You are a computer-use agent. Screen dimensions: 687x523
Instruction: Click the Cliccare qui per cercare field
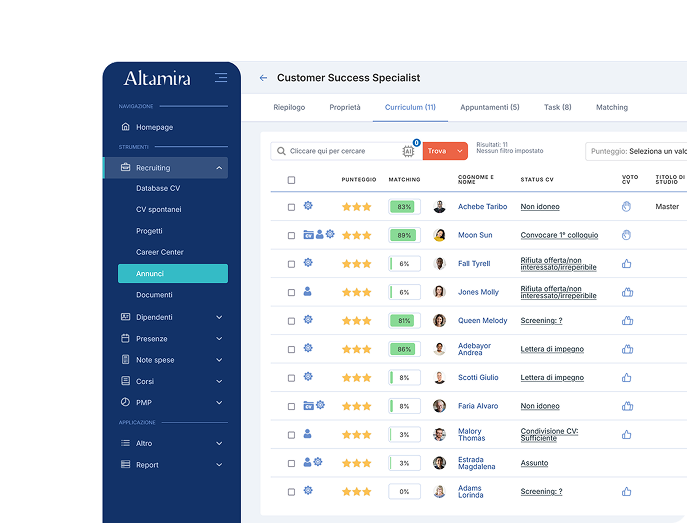(346, 151)
